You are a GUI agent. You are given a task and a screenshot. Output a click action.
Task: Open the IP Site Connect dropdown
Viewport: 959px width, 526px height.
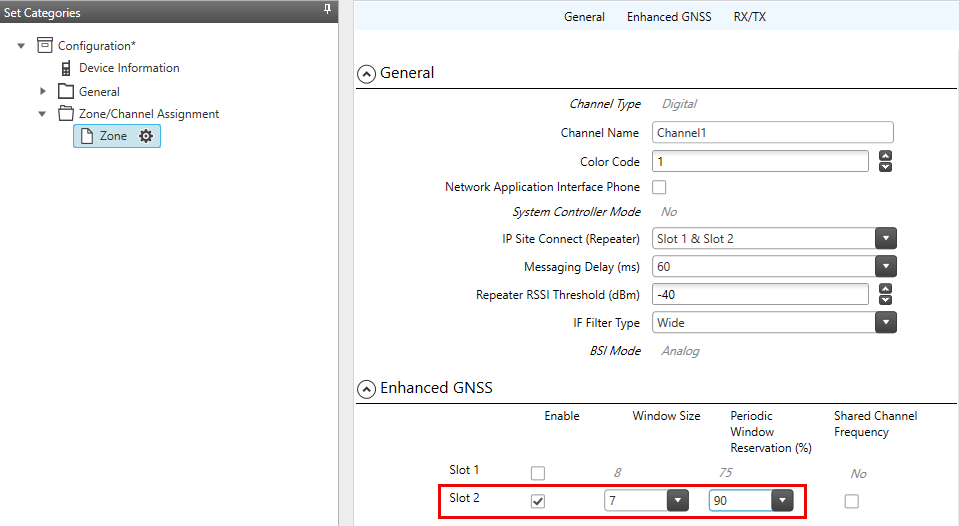tap(885, 239)
